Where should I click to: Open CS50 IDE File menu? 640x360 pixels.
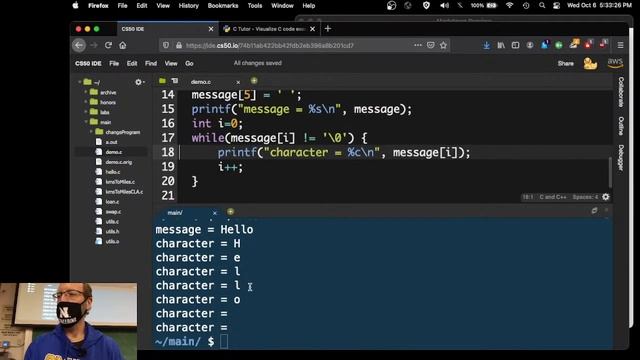[114, 64]
